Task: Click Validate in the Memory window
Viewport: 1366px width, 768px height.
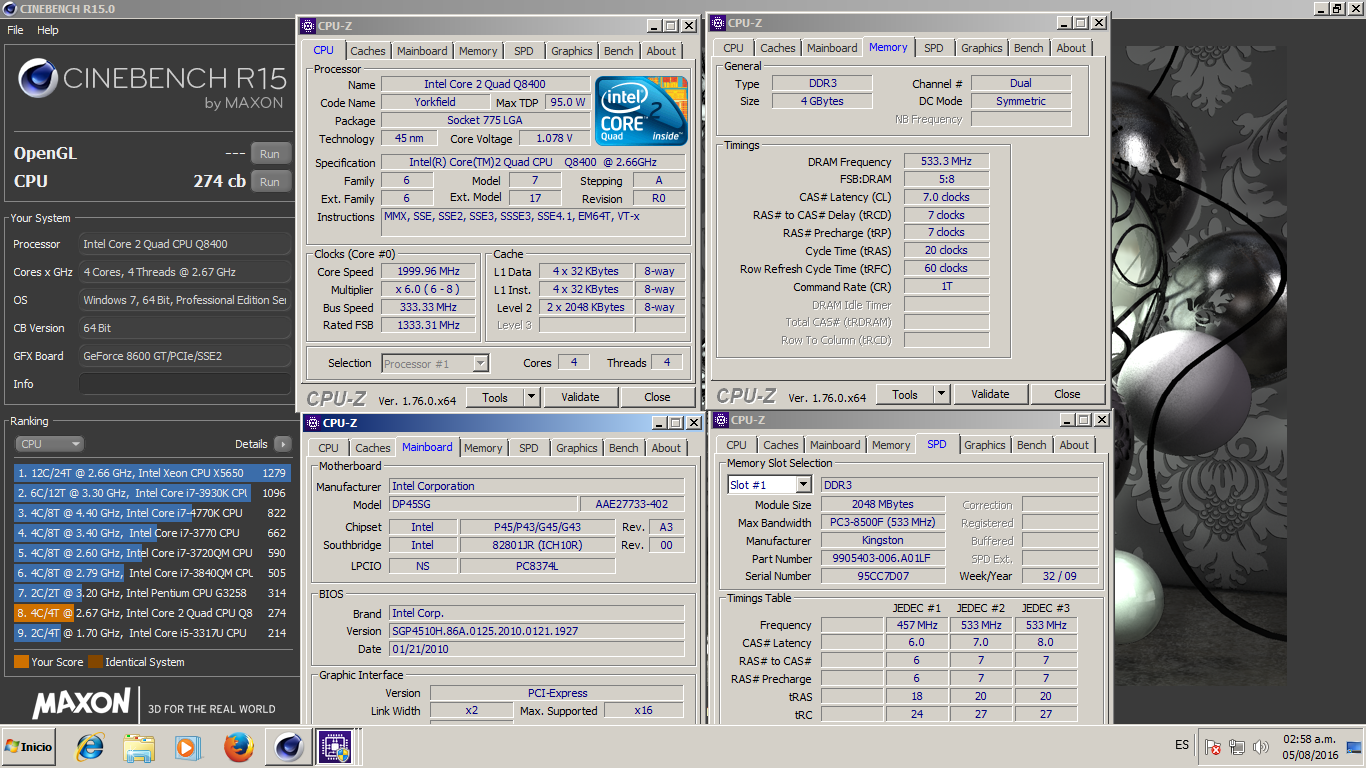Action: 990,394
